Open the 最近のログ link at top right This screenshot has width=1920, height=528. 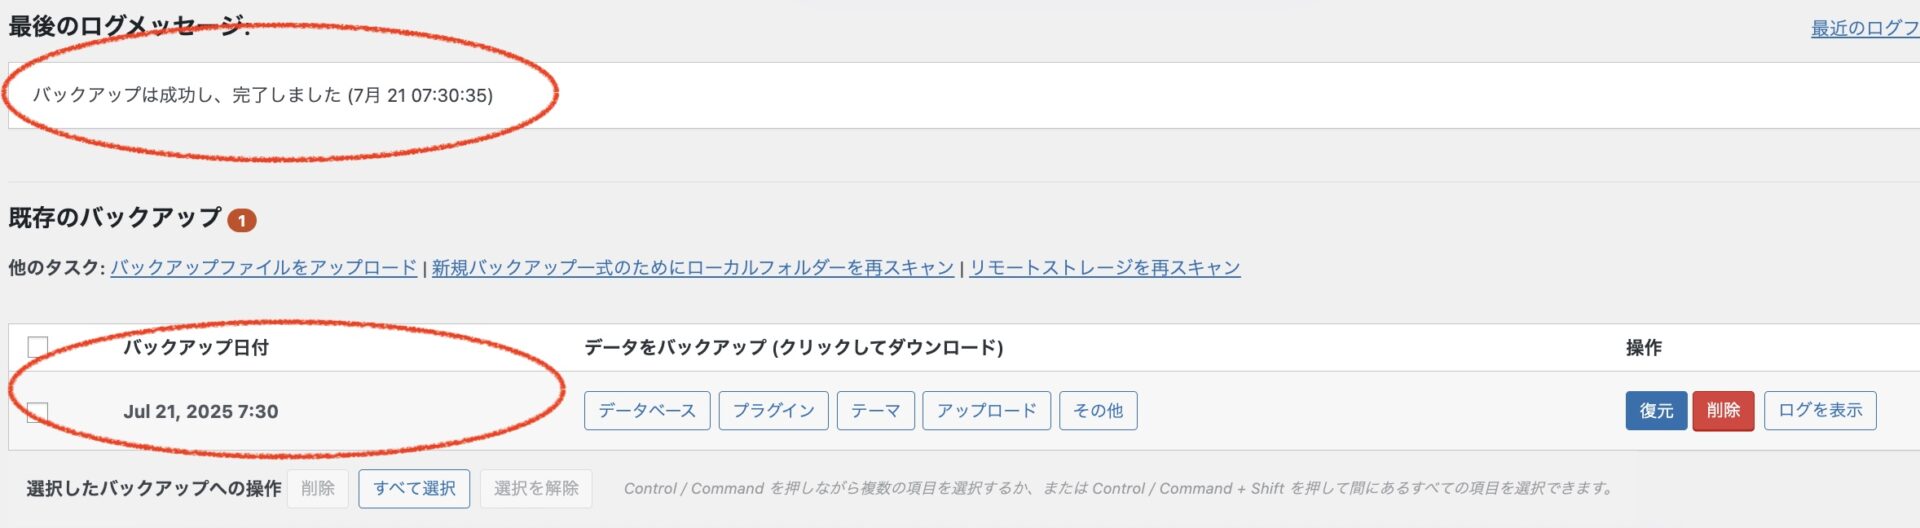pyautogui.click(x=1865, y=28)
